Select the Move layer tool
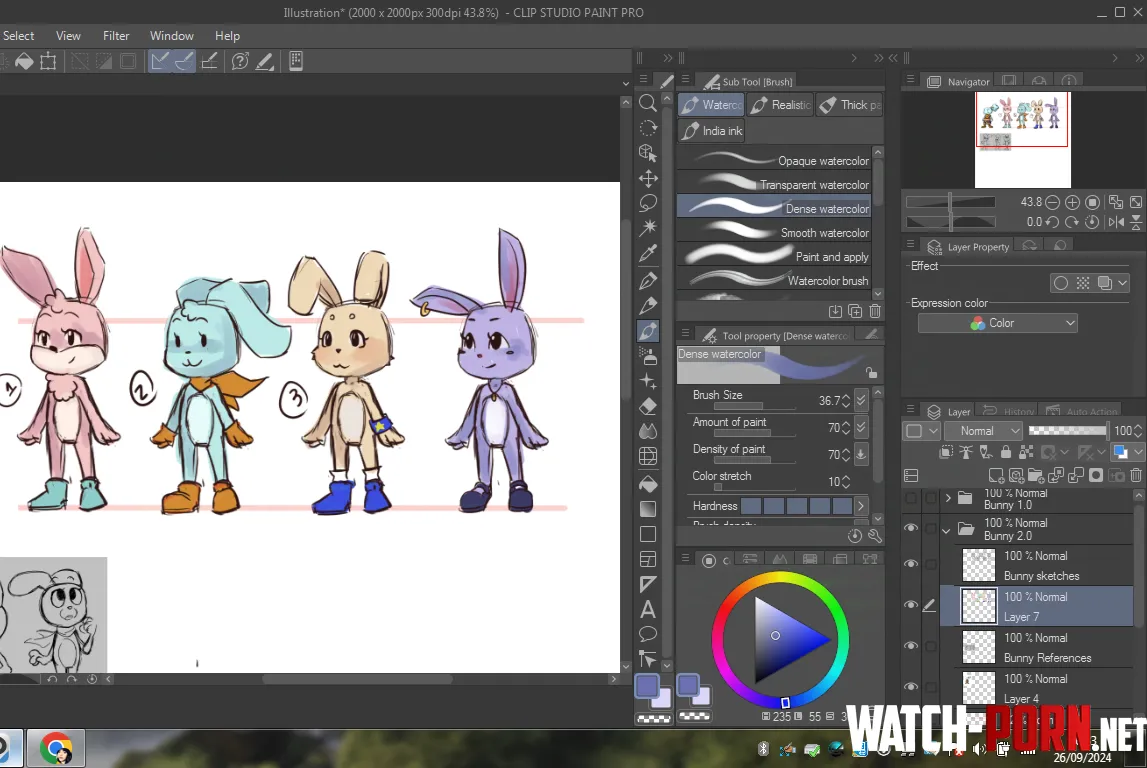 point(647,178)
